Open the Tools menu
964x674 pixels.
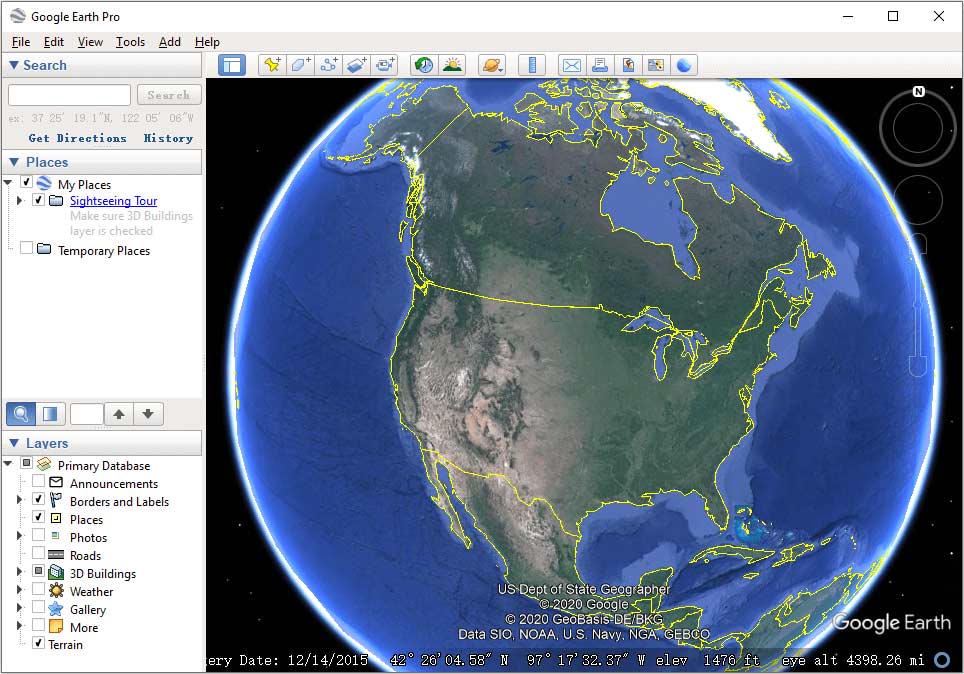point(130,42)
